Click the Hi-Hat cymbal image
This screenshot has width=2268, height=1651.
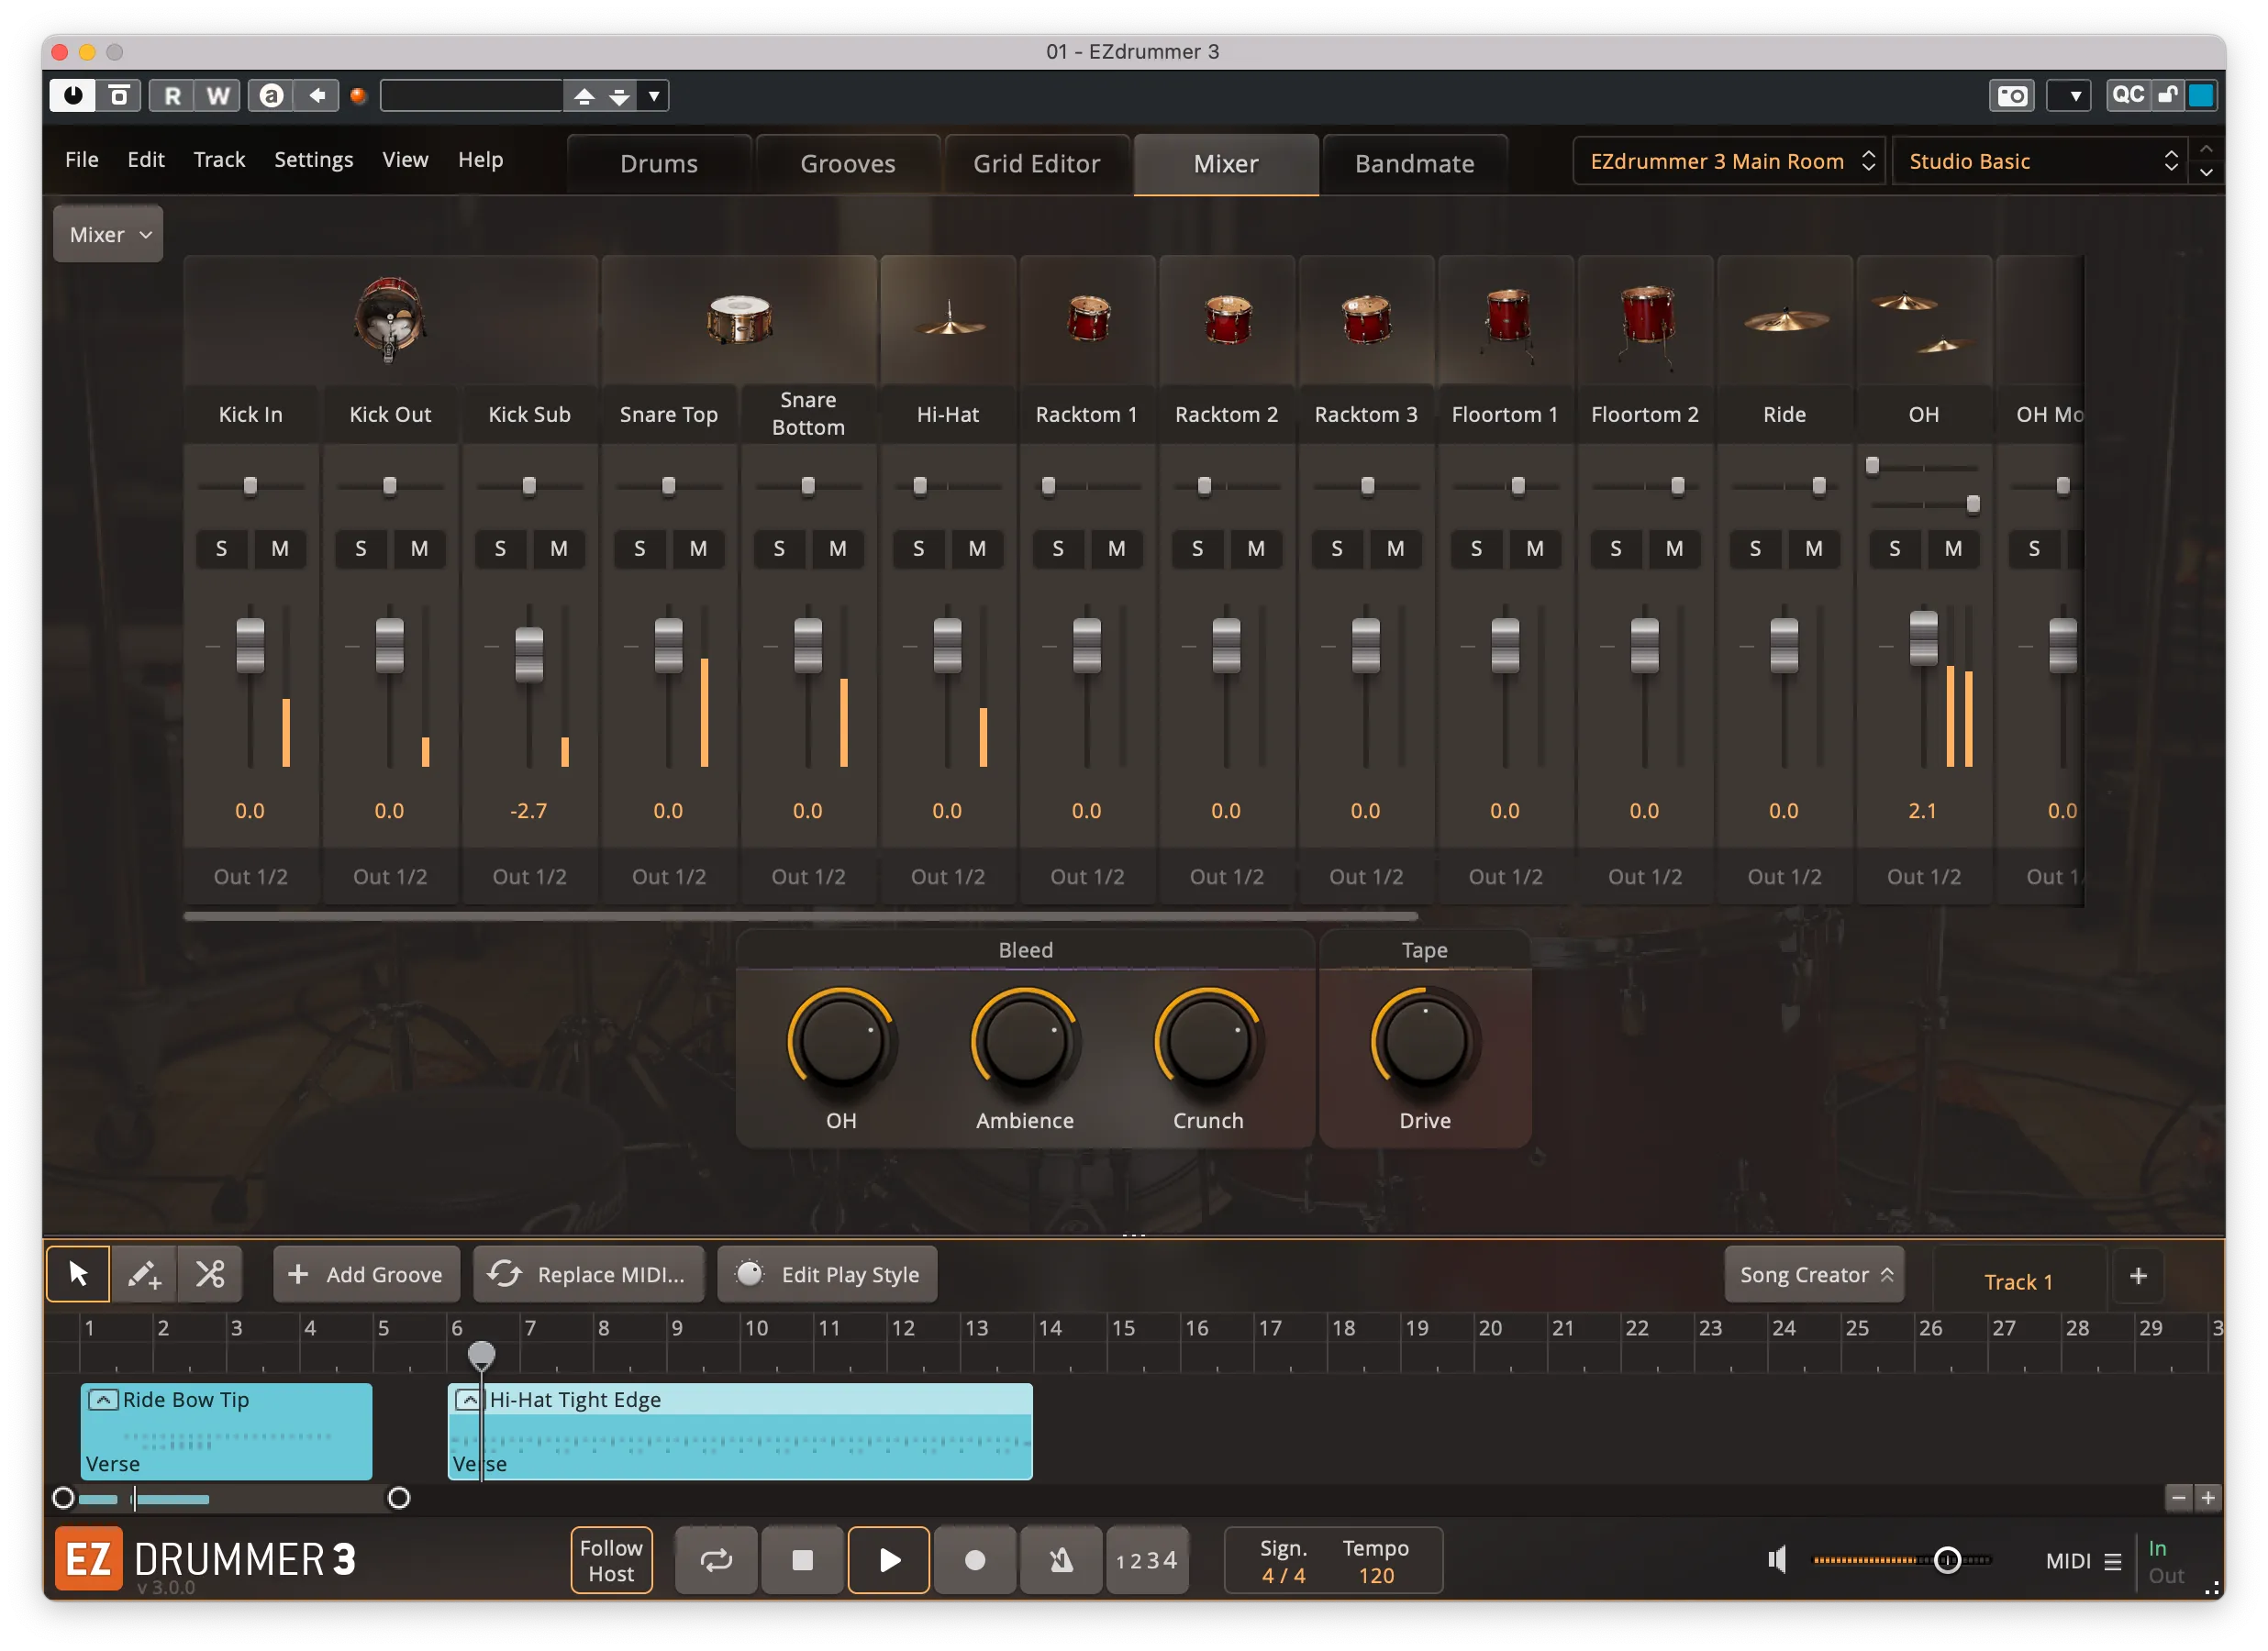(948, 319)
